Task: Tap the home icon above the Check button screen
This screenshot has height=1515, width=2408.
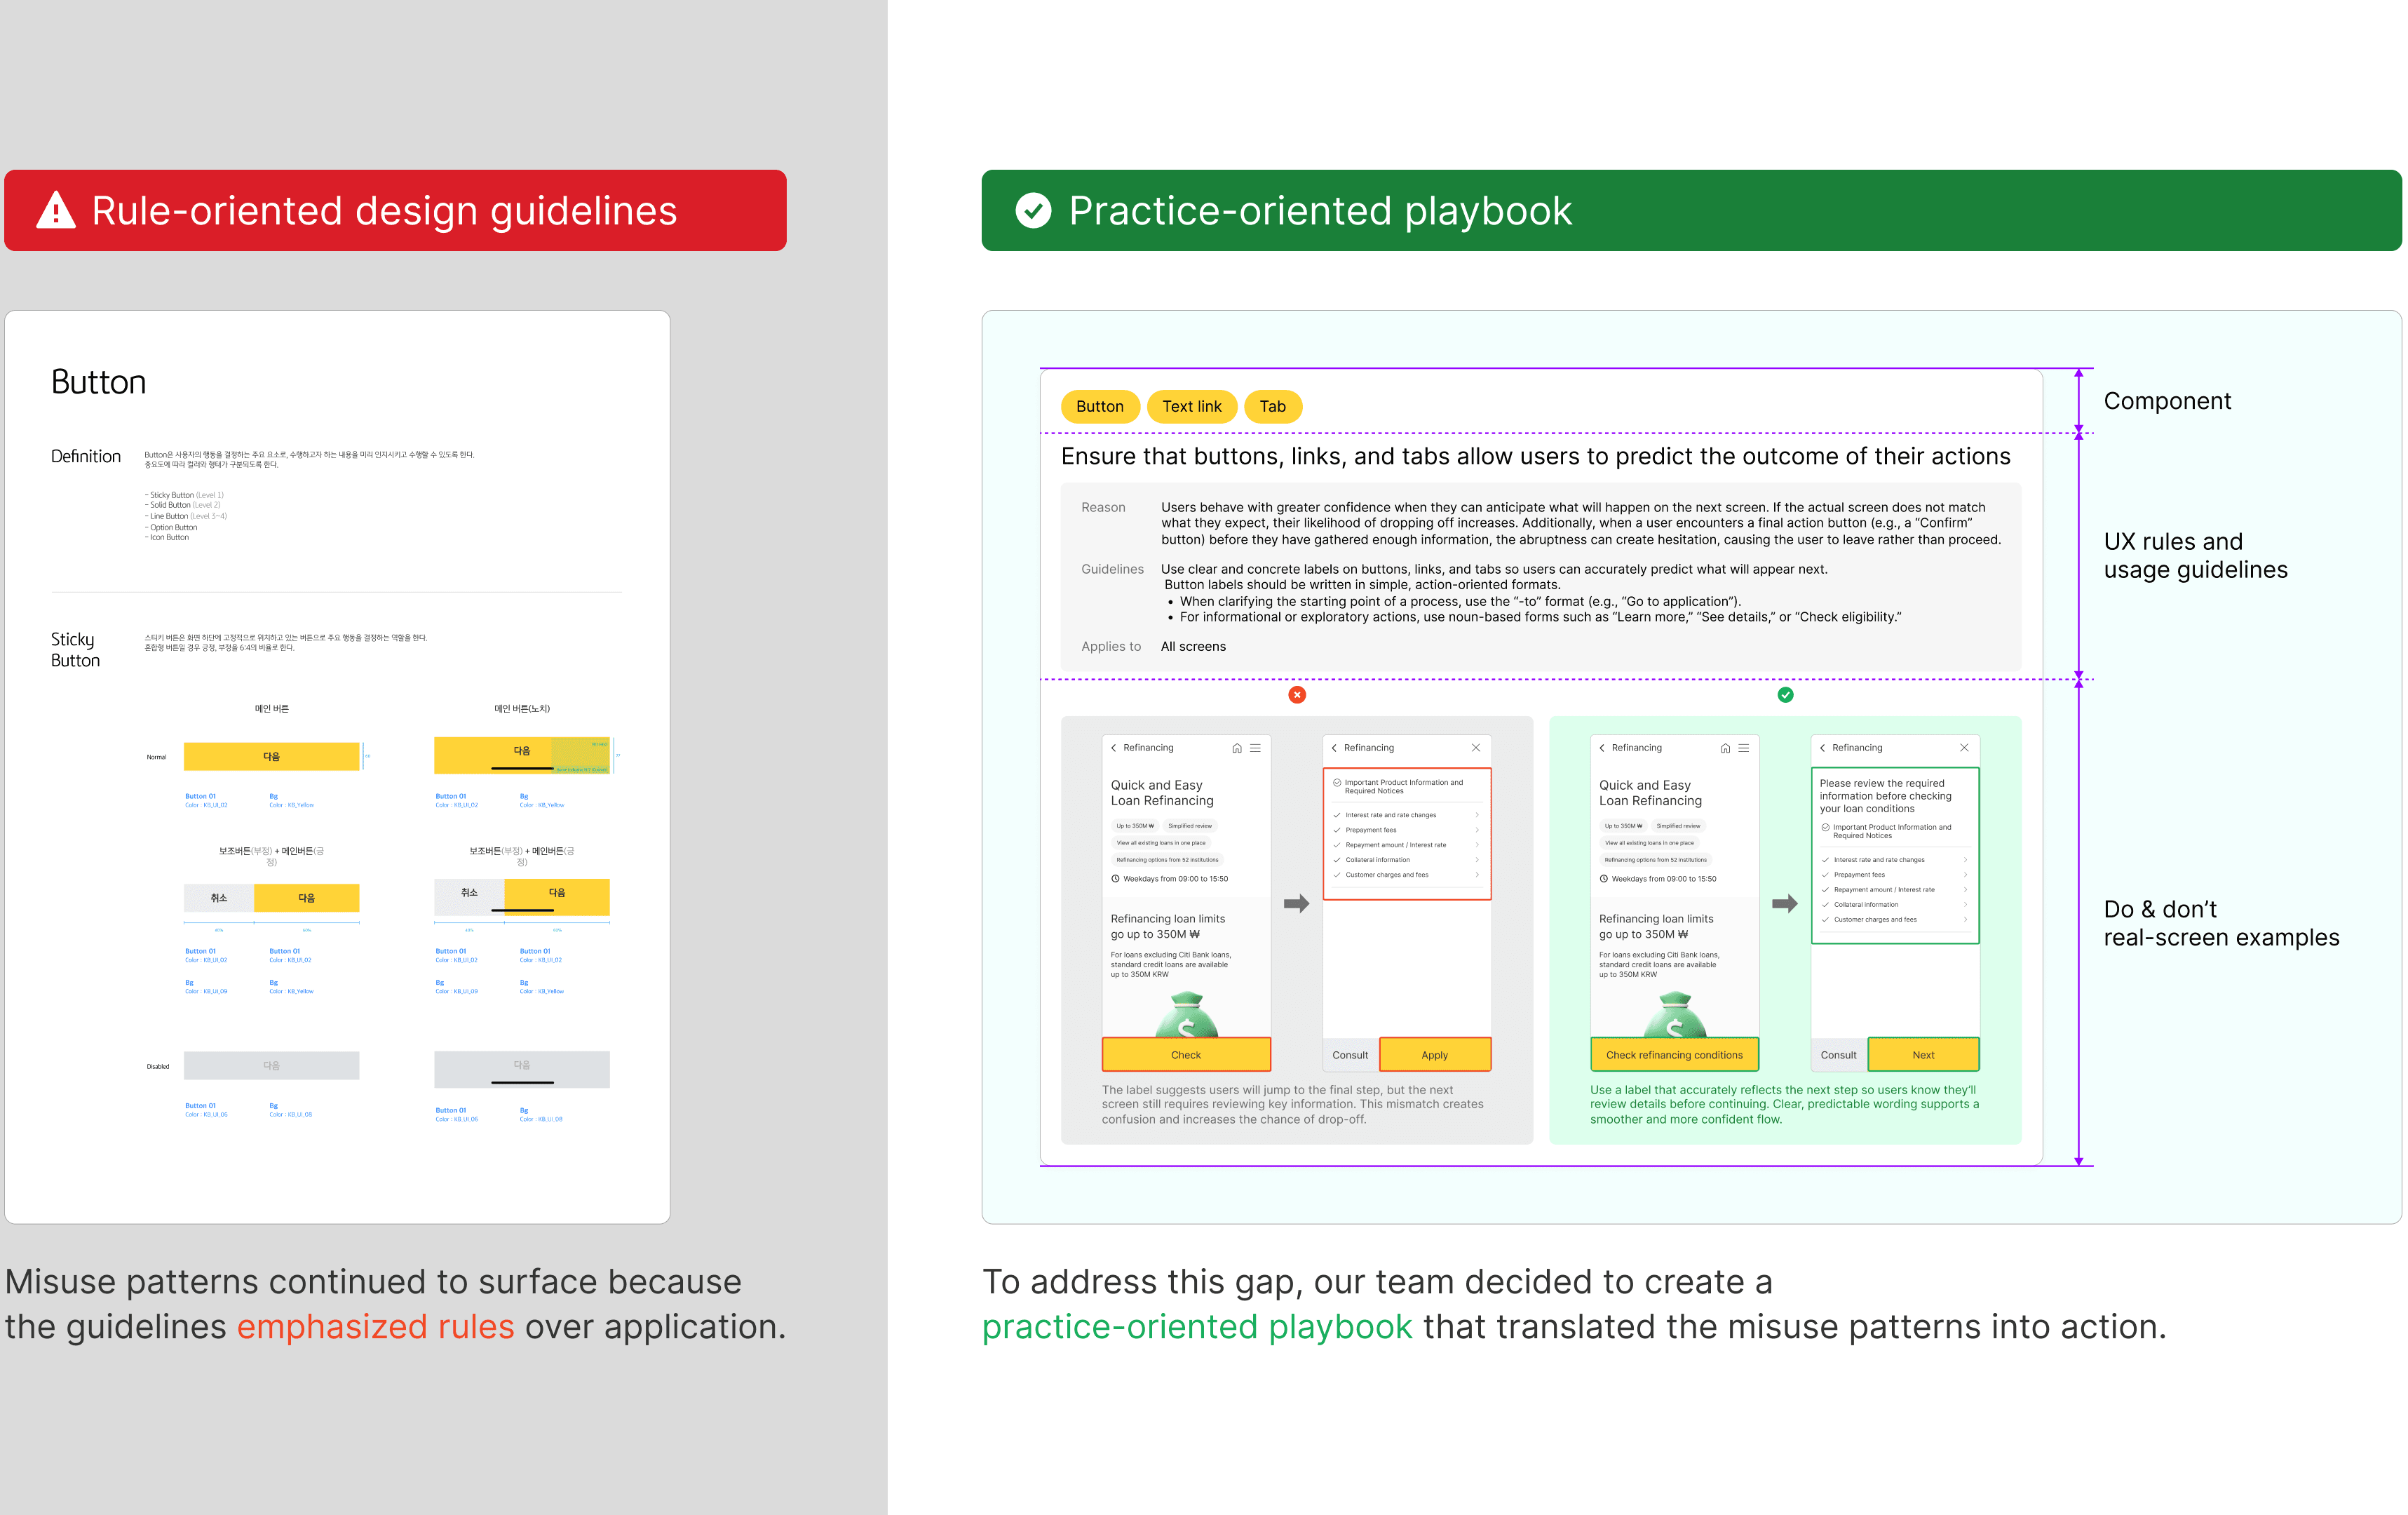Action: click(1237, 748)
